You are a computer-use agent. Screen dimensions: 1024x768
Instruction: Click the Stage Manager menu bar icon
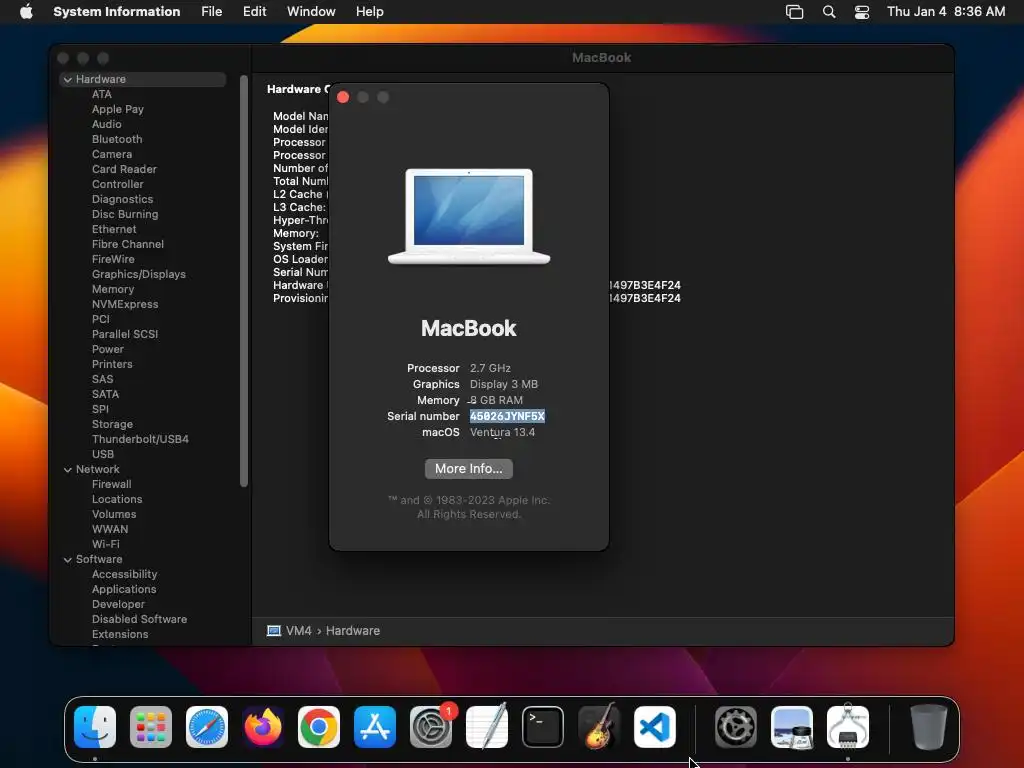[x=795, y=12]
